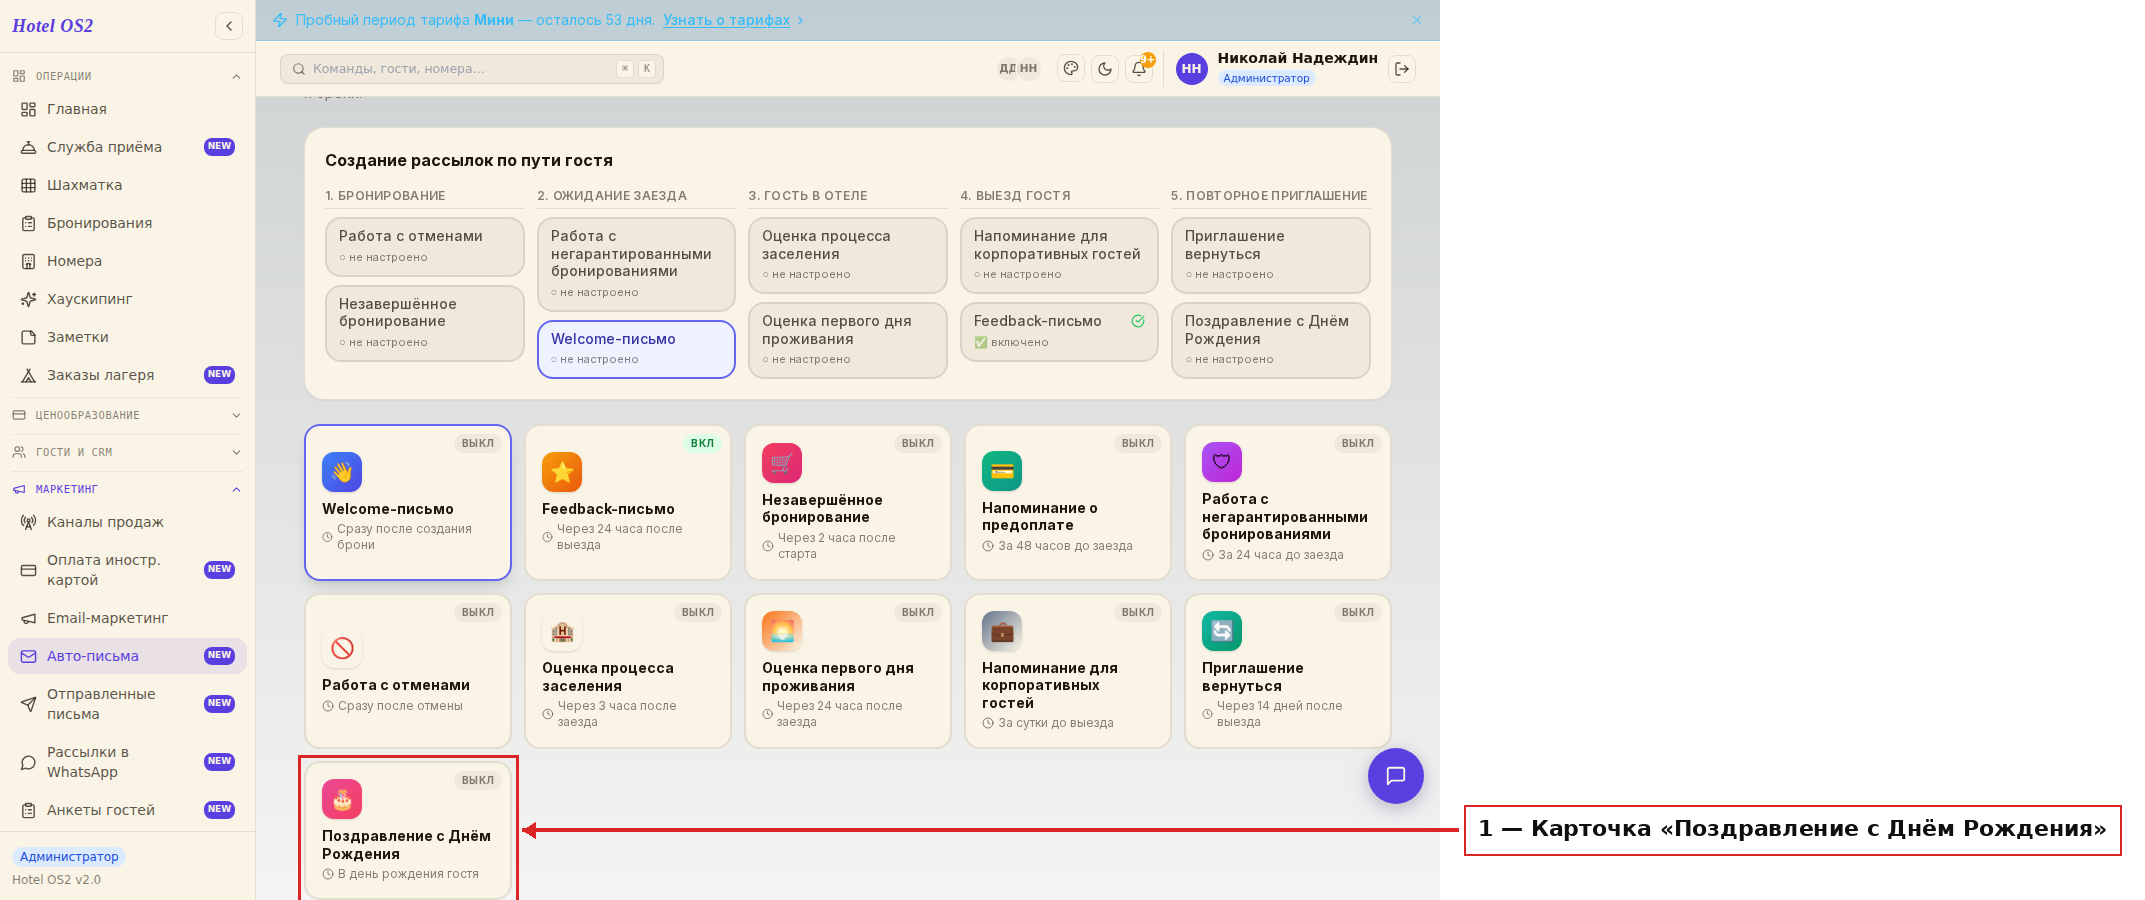Open Заказы лагеря in the sidebar
The image size is (2145, 900).
point(127,375)
